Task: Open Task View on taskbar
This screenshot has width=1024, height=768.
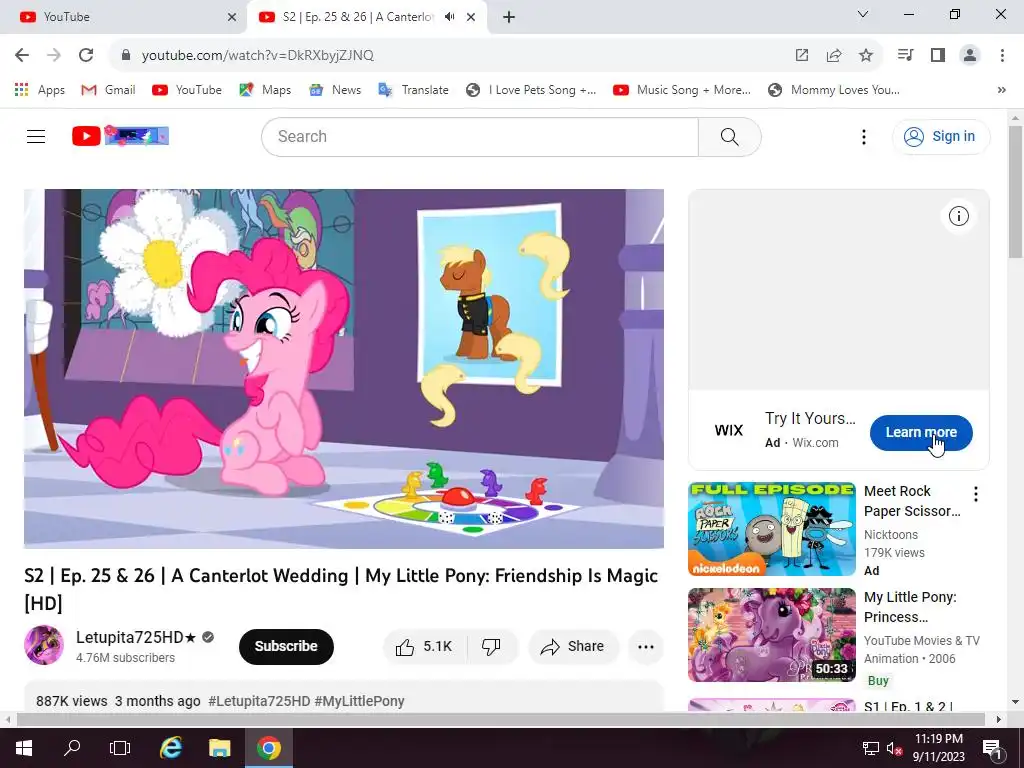Action: point(120,748)
